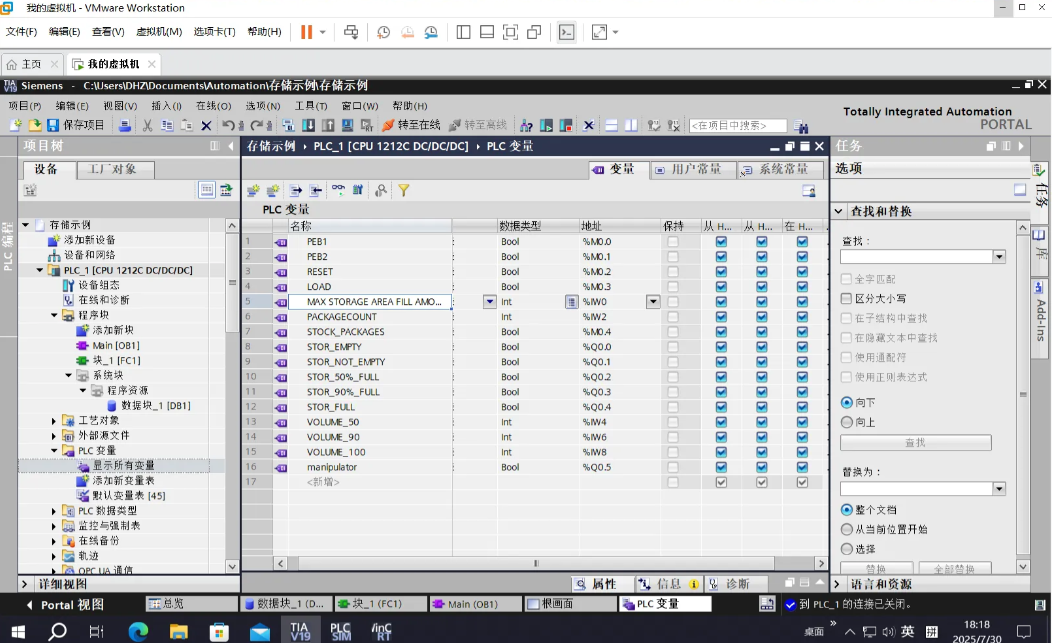Screen dimensions: 1052x643
Task: Switch to Portal view
Action: click(x=64, y=604)
